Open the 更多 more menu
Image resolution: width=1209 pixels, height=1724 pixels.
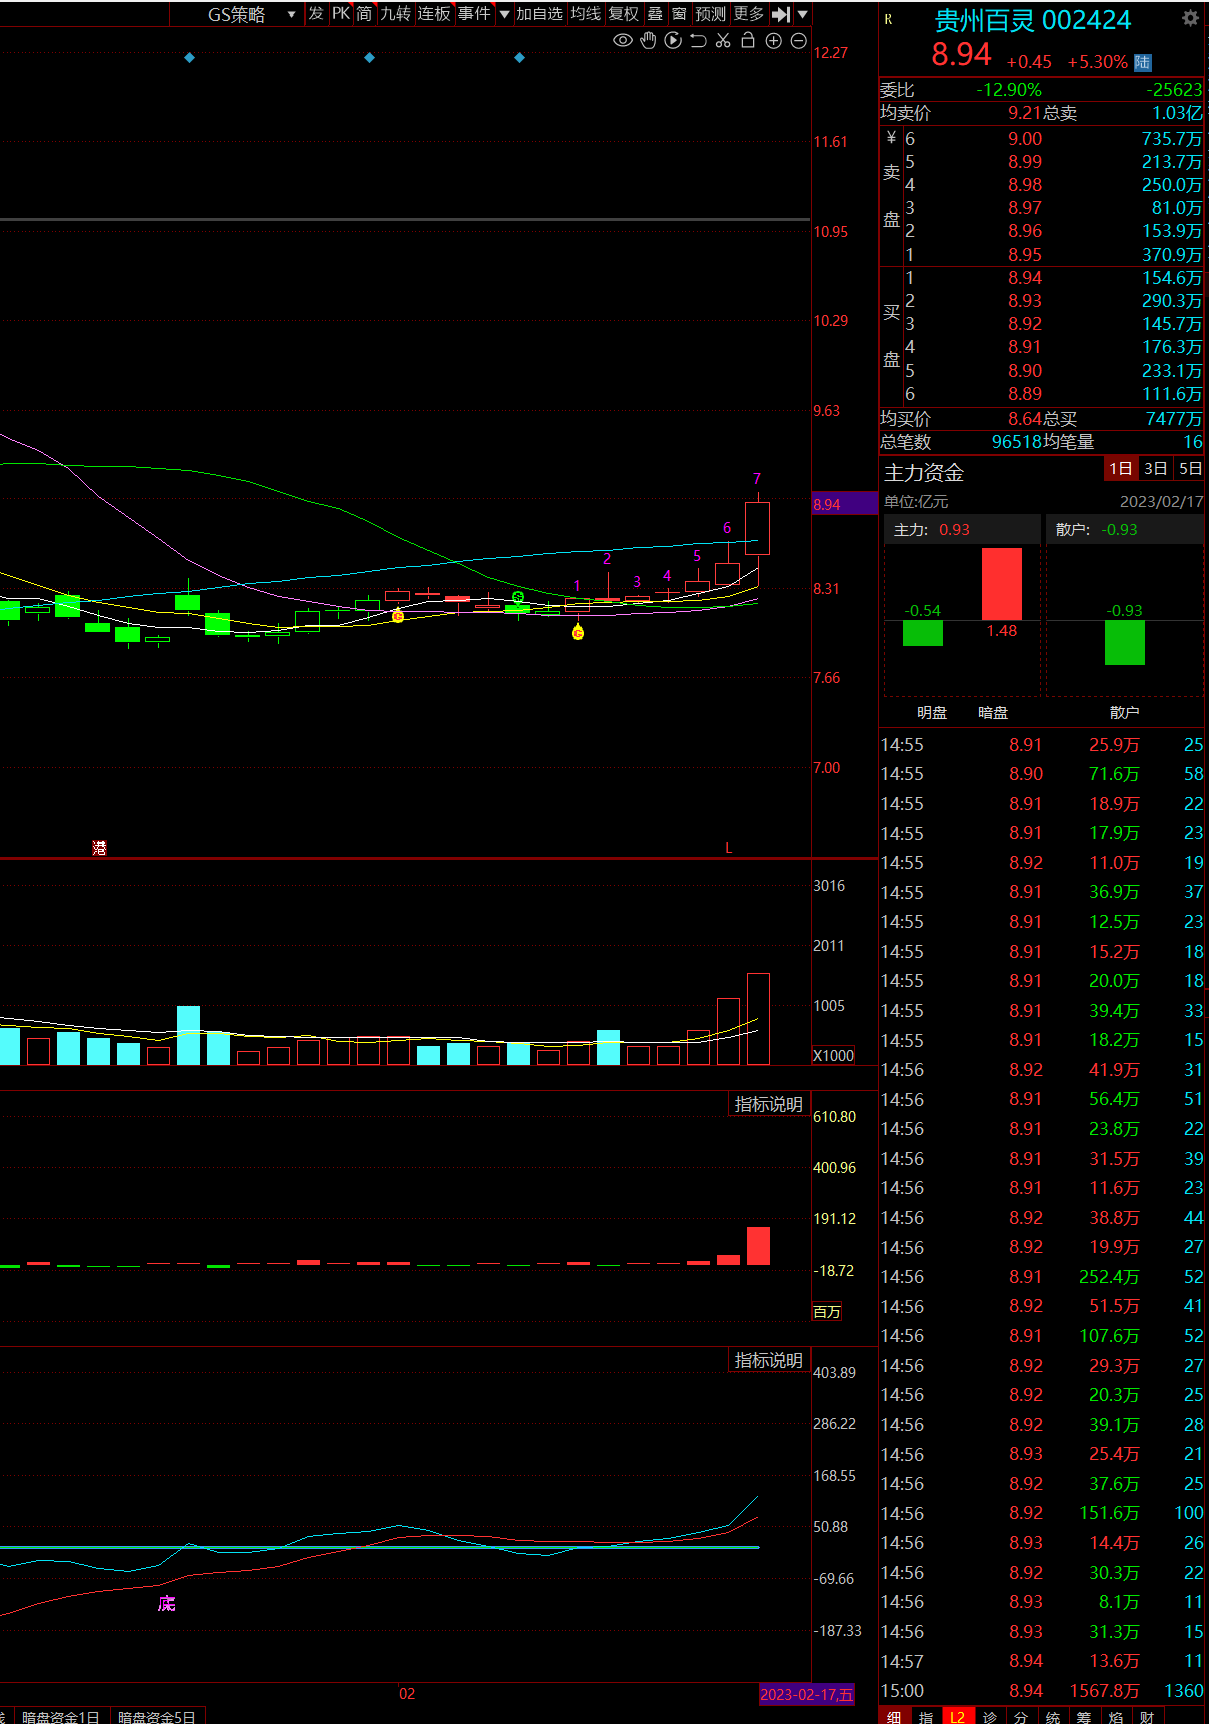tap(749, 14)
